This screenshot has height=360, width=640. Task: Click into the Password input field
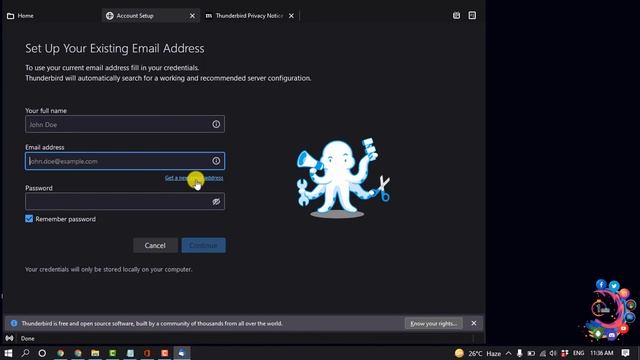point(125,202)
